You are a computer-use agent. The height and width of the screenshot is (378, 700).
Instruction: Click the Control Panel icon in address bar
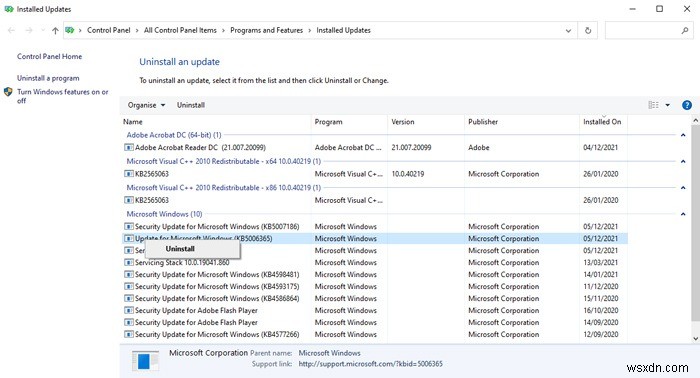pyautogui.click(x=70, y=30)
